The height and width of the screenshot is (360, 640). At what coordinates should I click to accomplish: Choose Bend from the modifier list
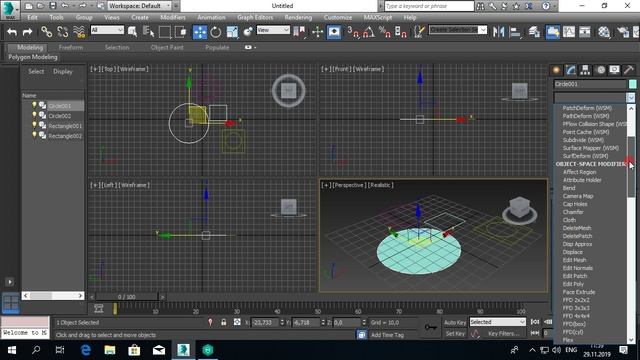tap(569, 188)
